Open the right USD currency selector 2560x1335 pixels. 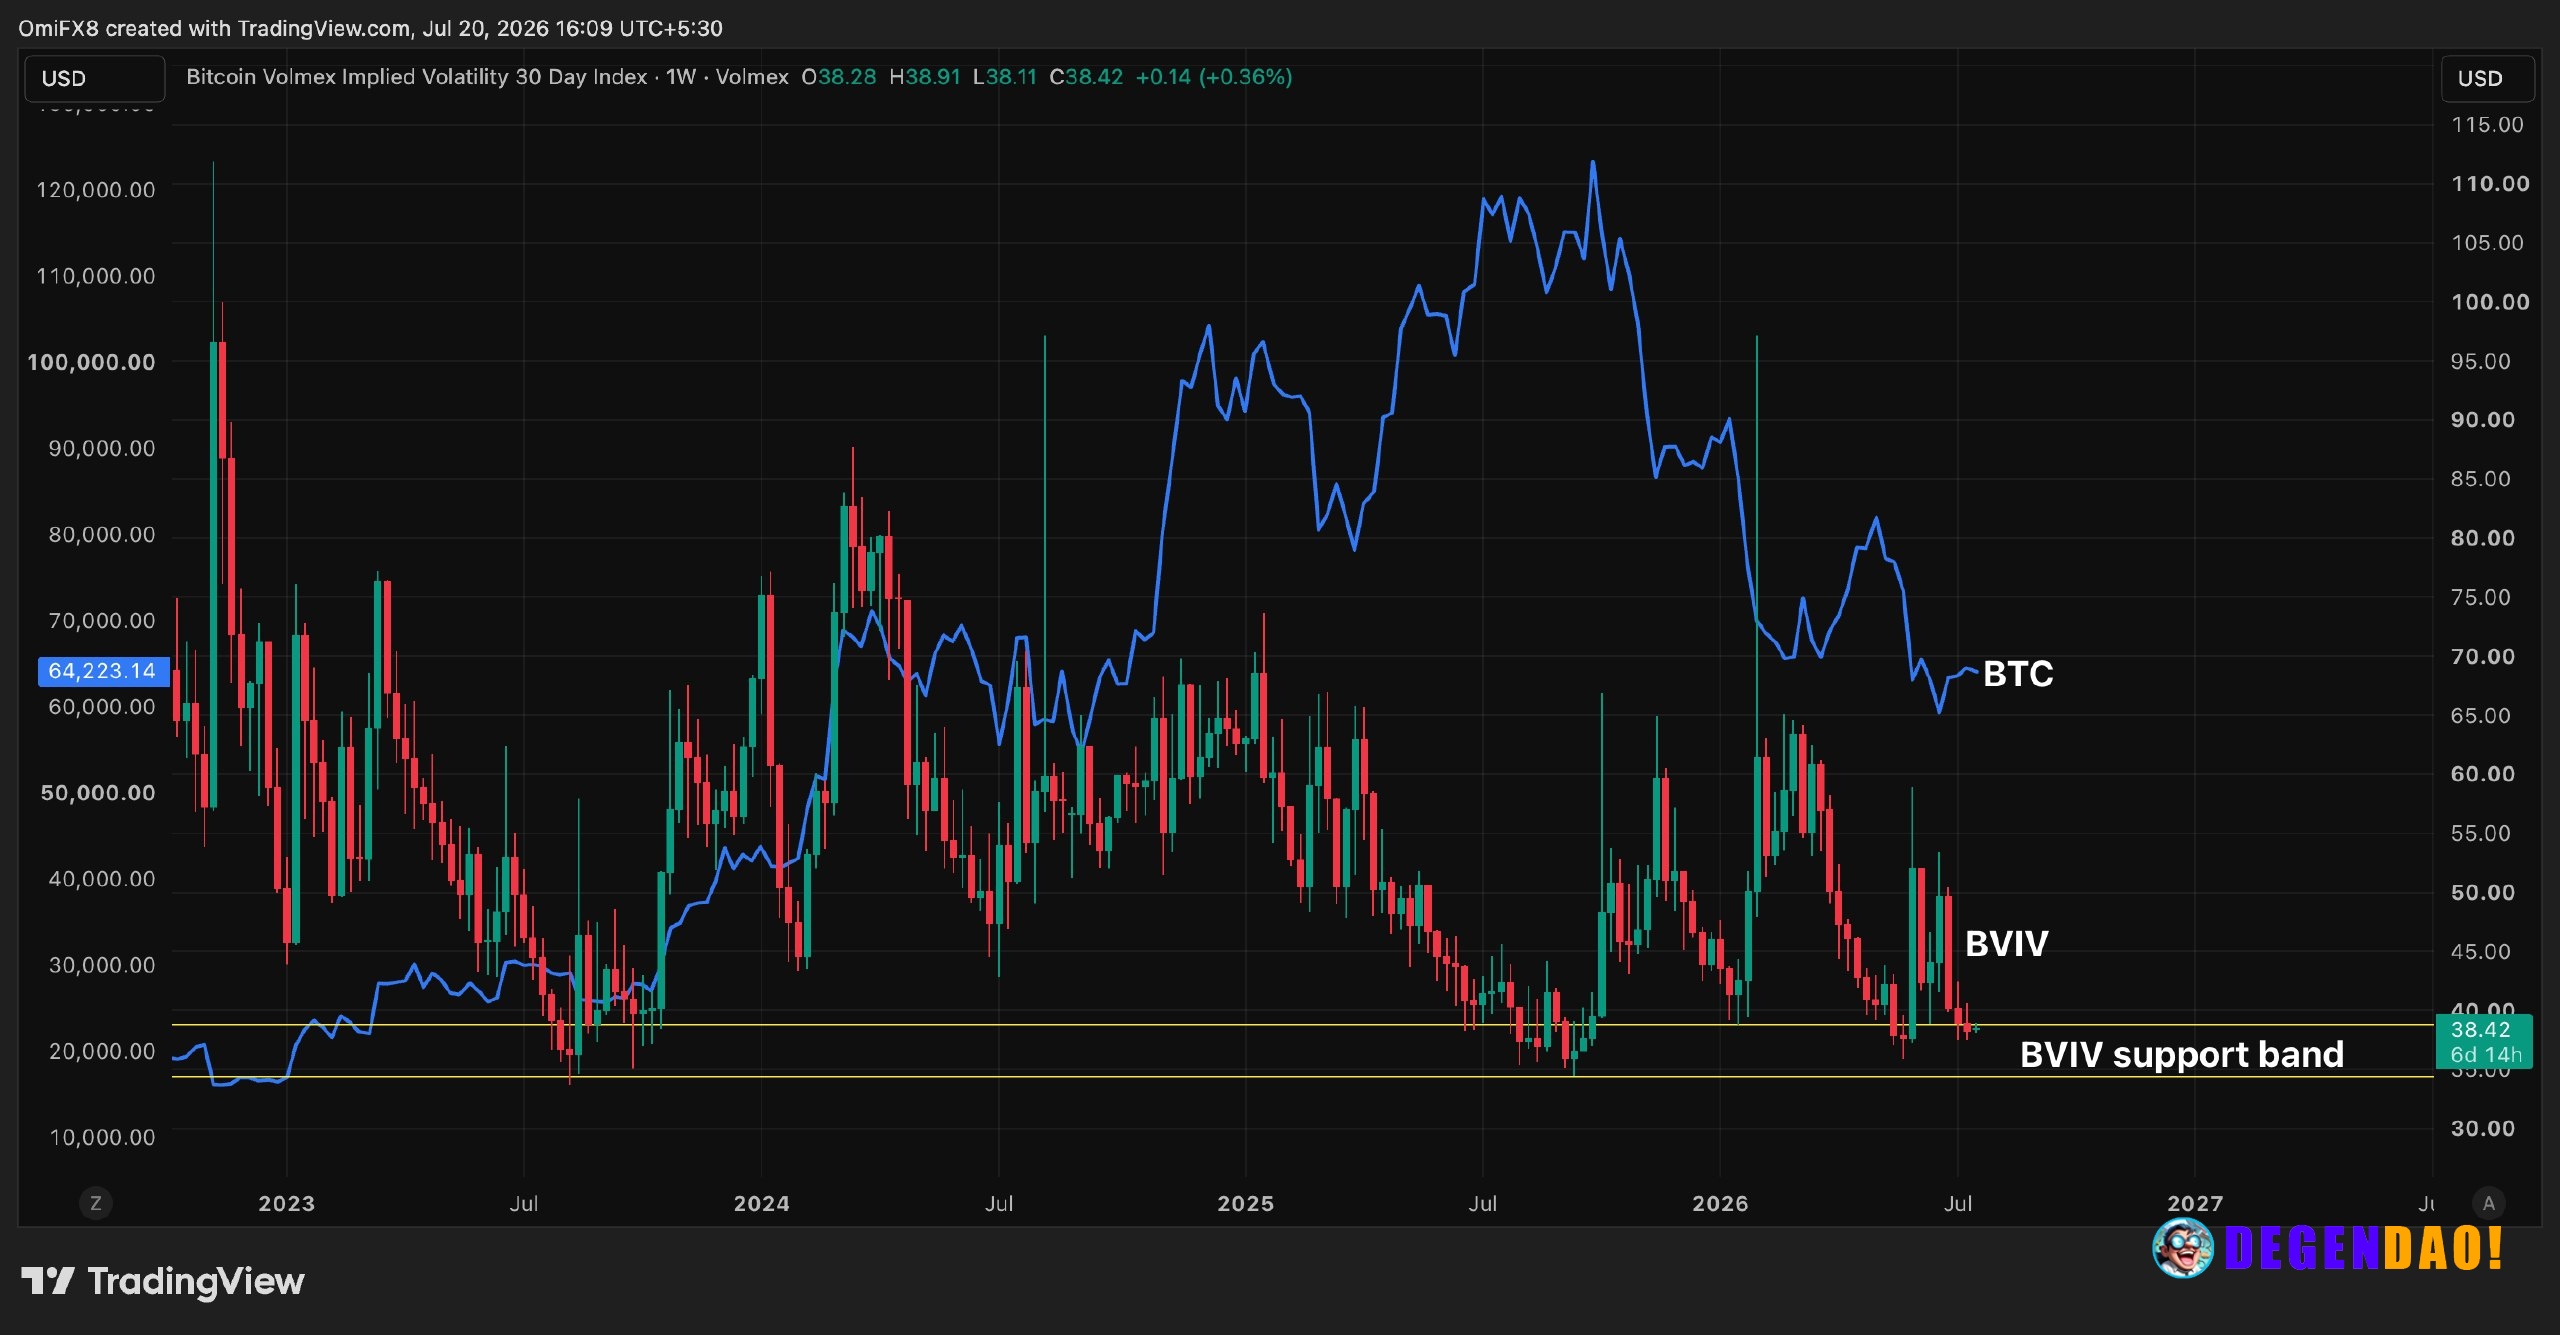pos(2487,79)
